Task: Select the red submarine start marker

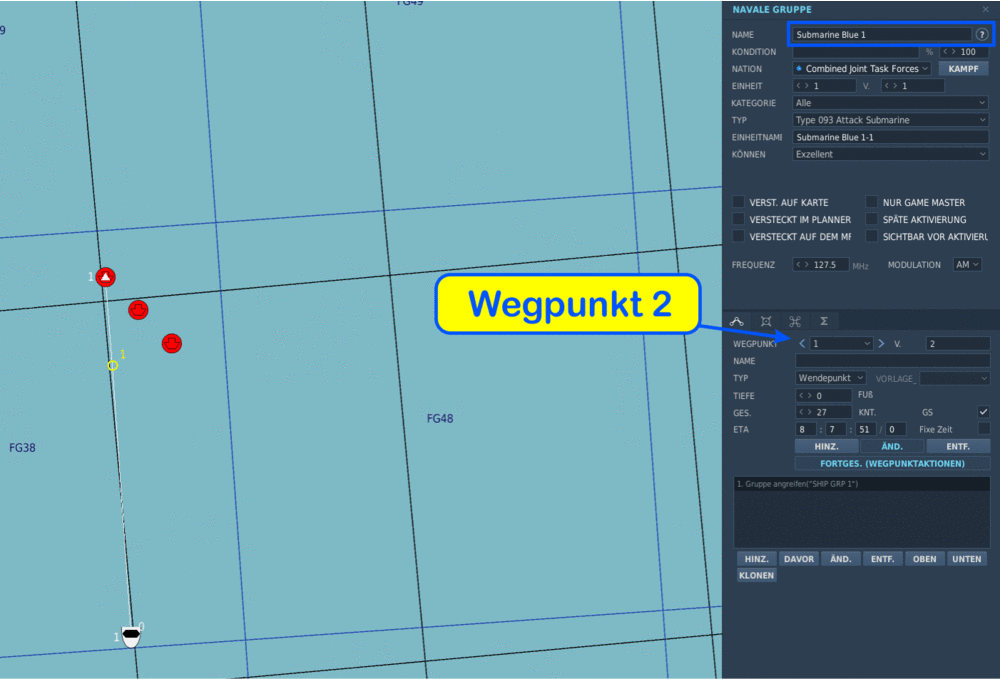Action: 106,277
